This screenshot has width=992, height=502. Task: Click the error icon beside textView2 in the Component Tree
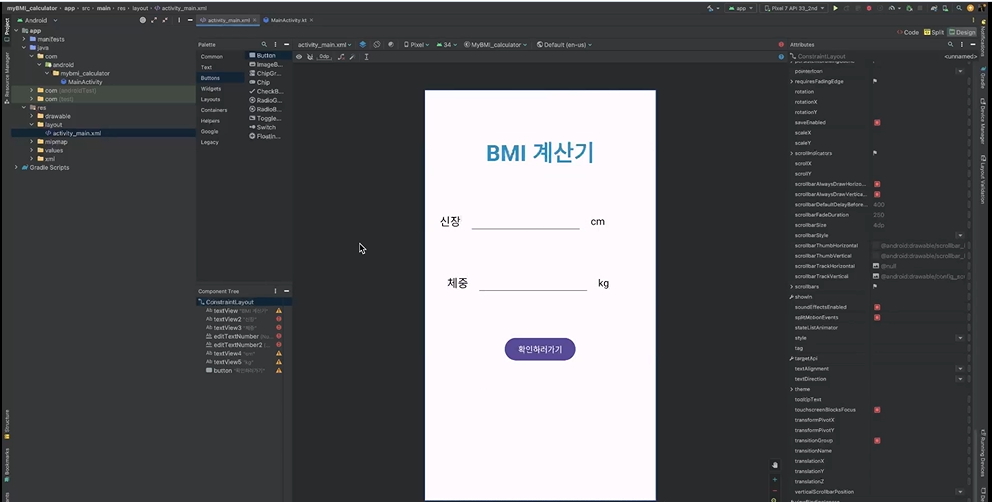point(278,319)
